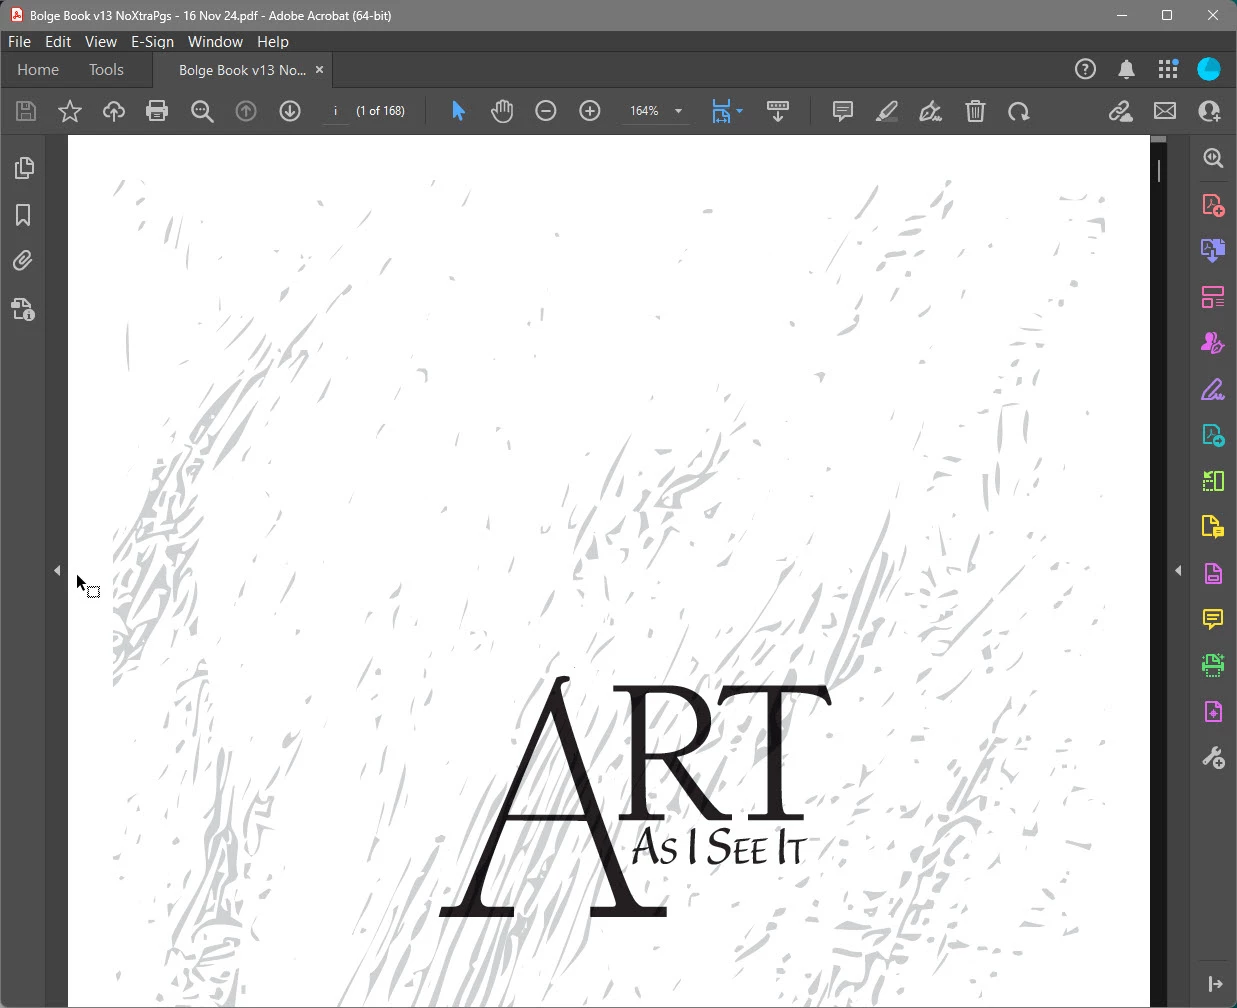Viewport: 1237px width, 1008px height.
Task: Collapse right panel bottom arrow button
Action: point(1214,984)
